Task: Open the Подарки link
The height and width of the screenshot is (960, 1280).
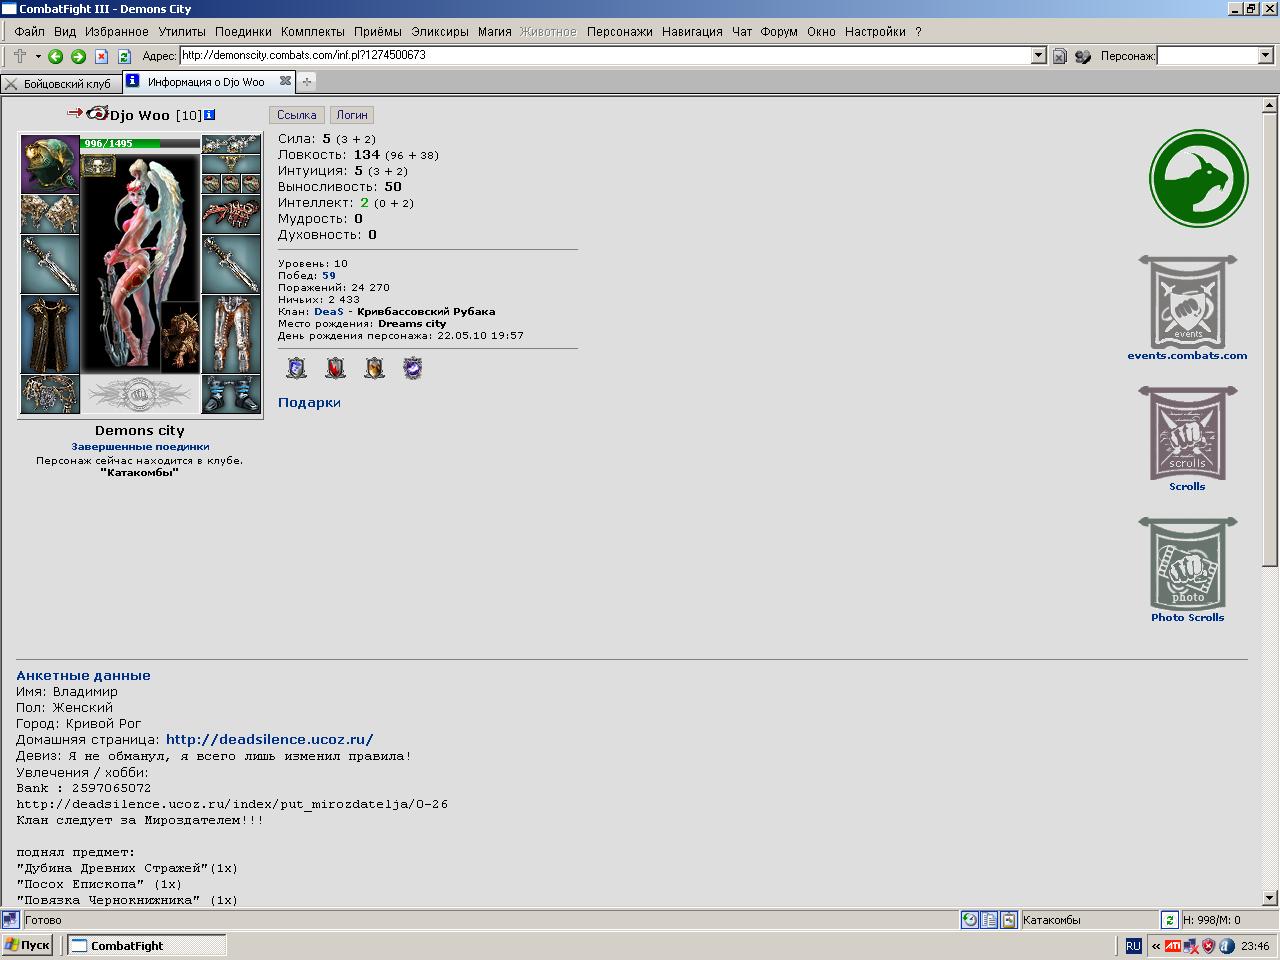Action: (x=309, y=403)
